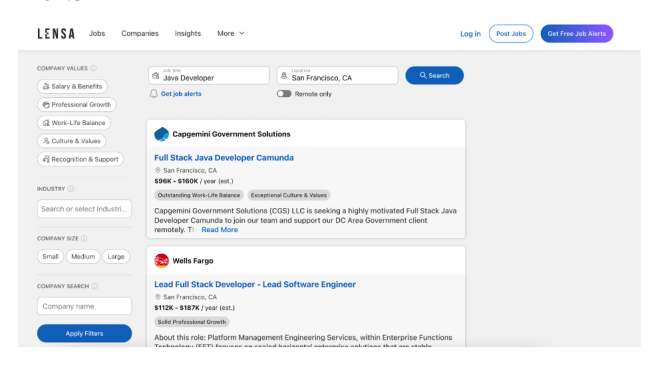
Task: Click the Log in link
Action: (470, 34)
